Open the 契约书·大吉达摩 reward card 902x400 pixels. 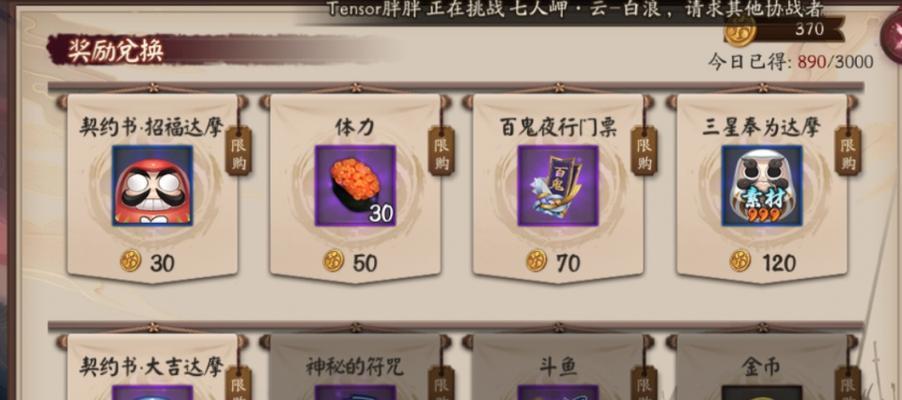coord(152,367)
